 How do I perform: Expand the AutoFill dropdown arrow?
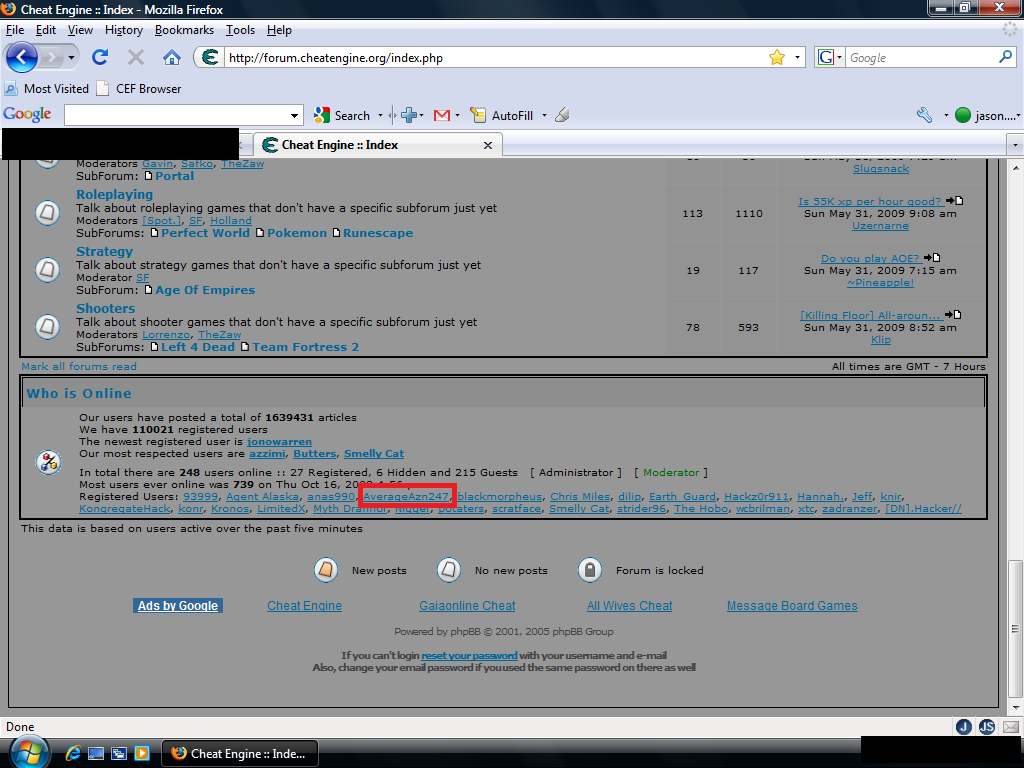click(x=544, y=116)
